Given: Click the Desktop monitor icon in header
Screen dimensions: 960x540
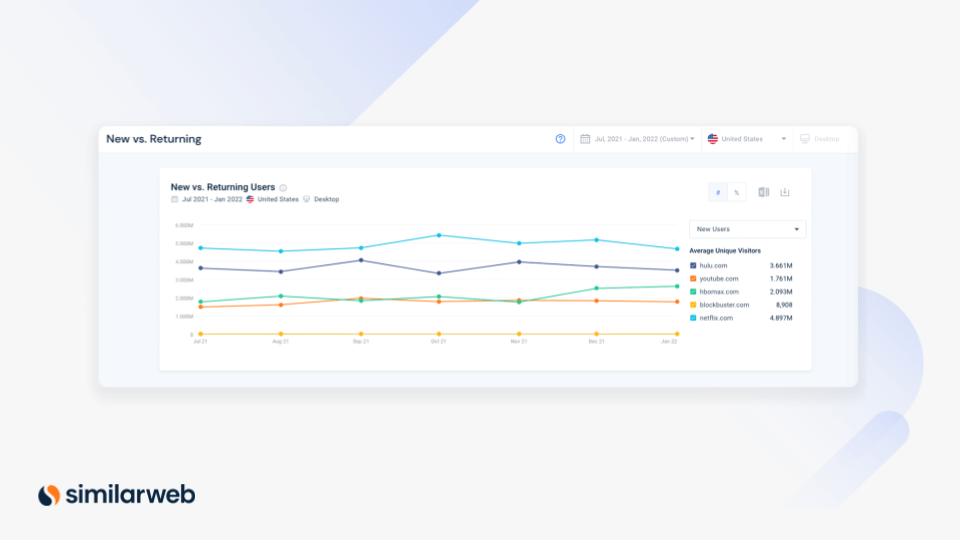Looking at the screenshot, I should (x=805, y=139).
